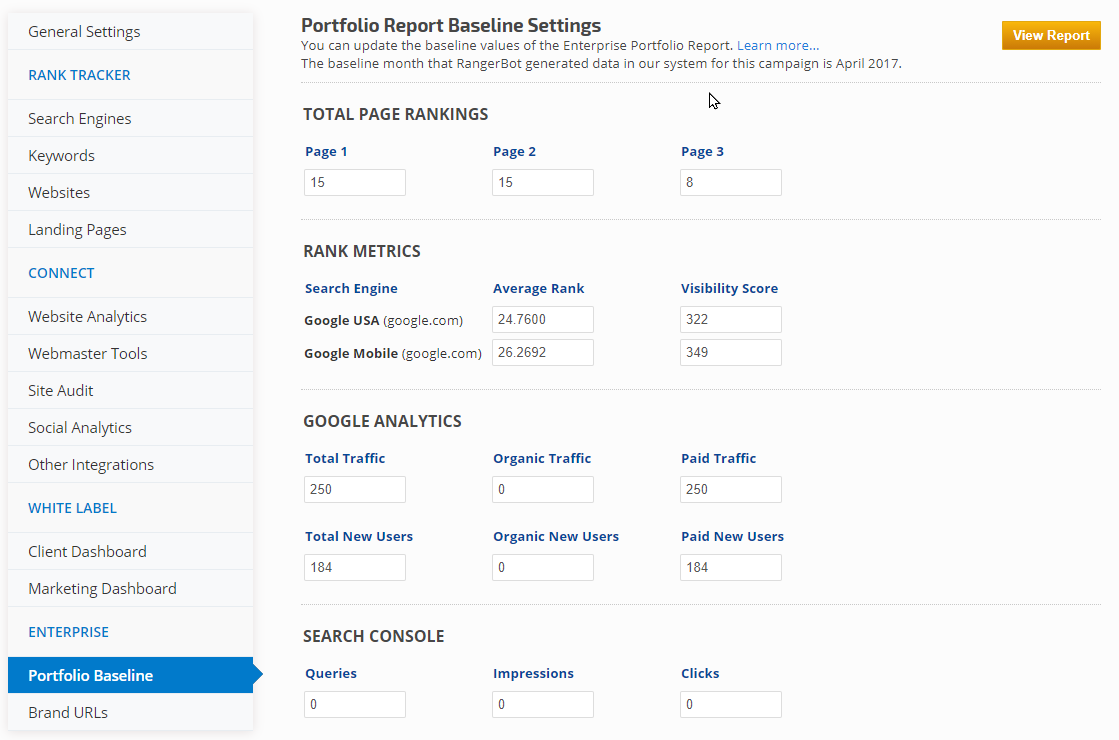The image size is (1119, 740).
Task: Select Brand URLs sidebar item
Action: point(68,713)
